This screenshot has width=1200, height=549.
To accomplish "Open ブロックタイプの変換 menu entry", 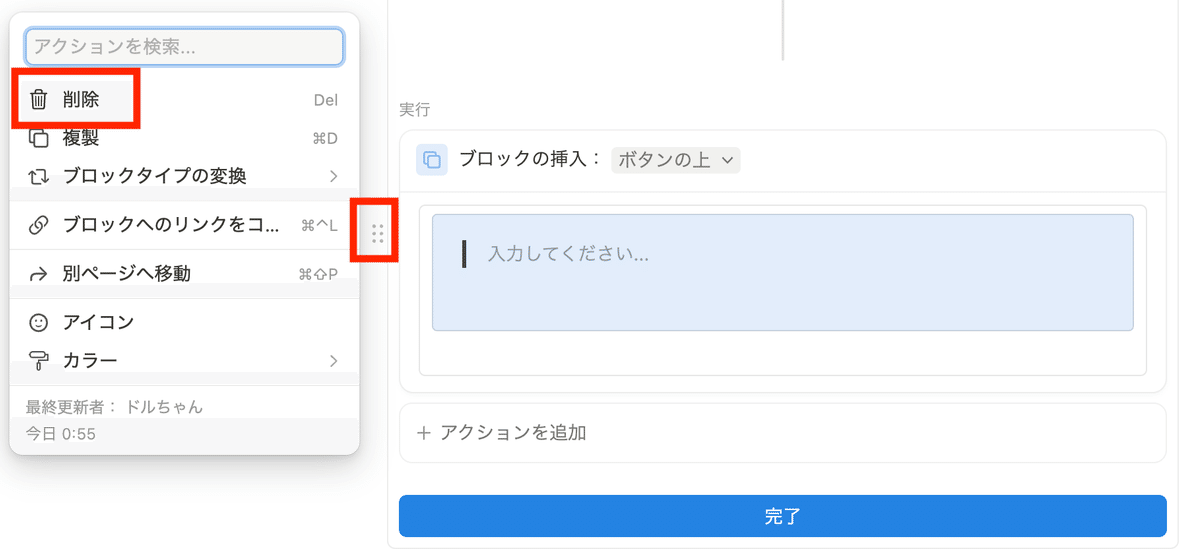I will [183, 176].
